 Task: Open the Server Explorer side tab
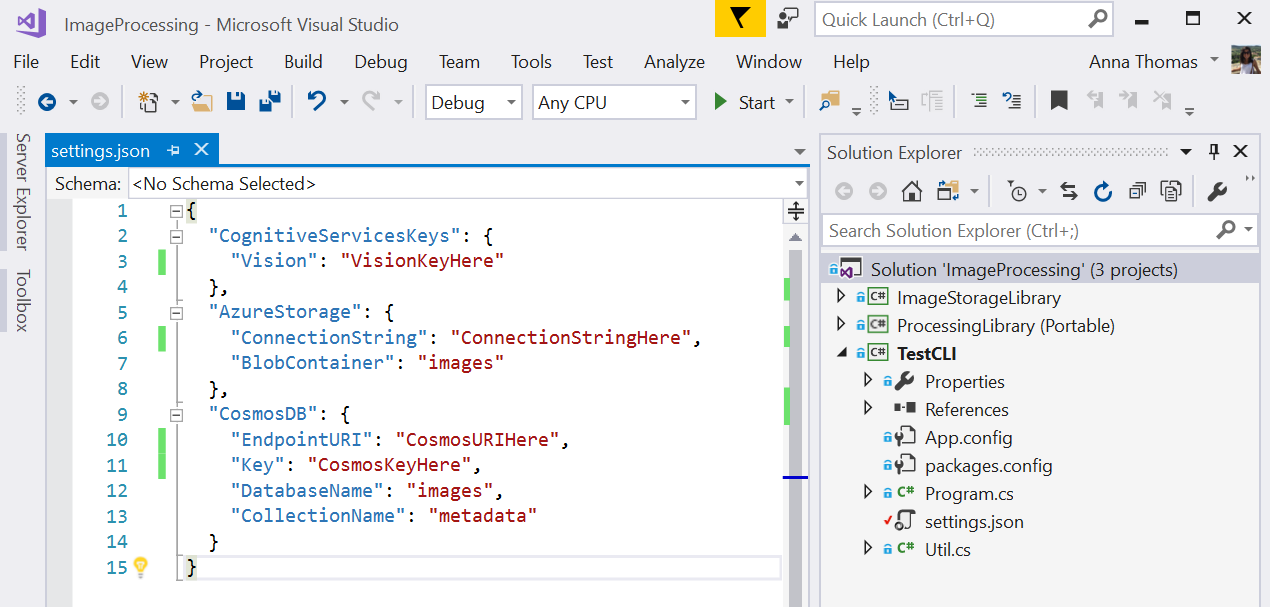(22, 191)
